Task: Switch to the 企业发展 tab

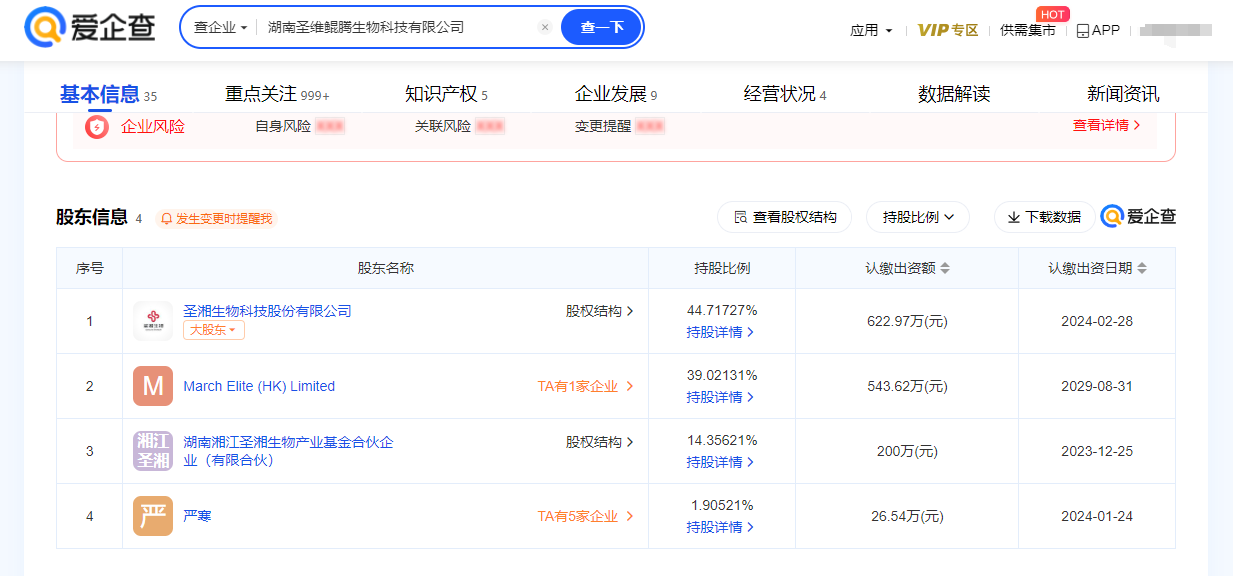Action: 616,94
